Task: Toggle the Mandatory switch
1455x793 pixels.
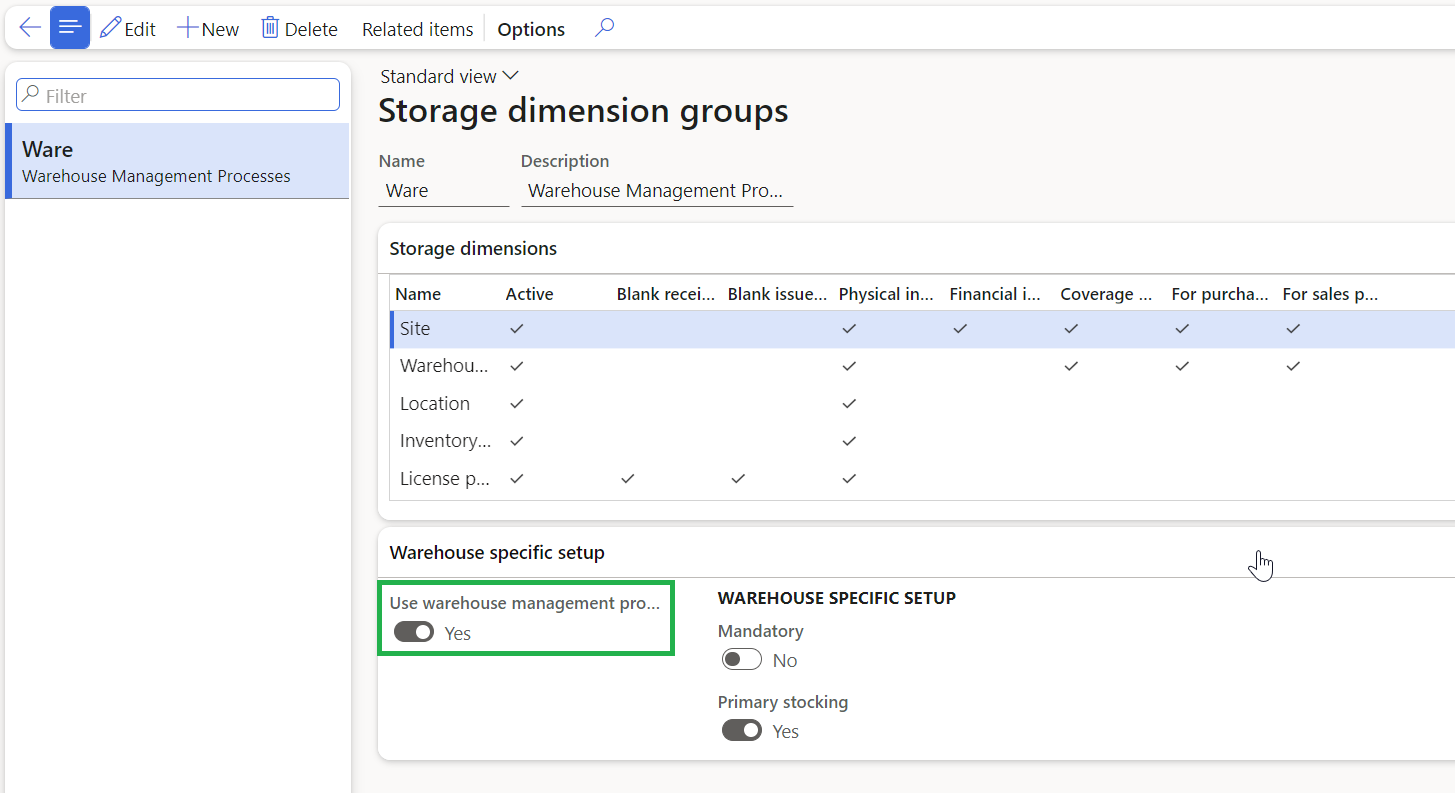Action: (742, 660)
